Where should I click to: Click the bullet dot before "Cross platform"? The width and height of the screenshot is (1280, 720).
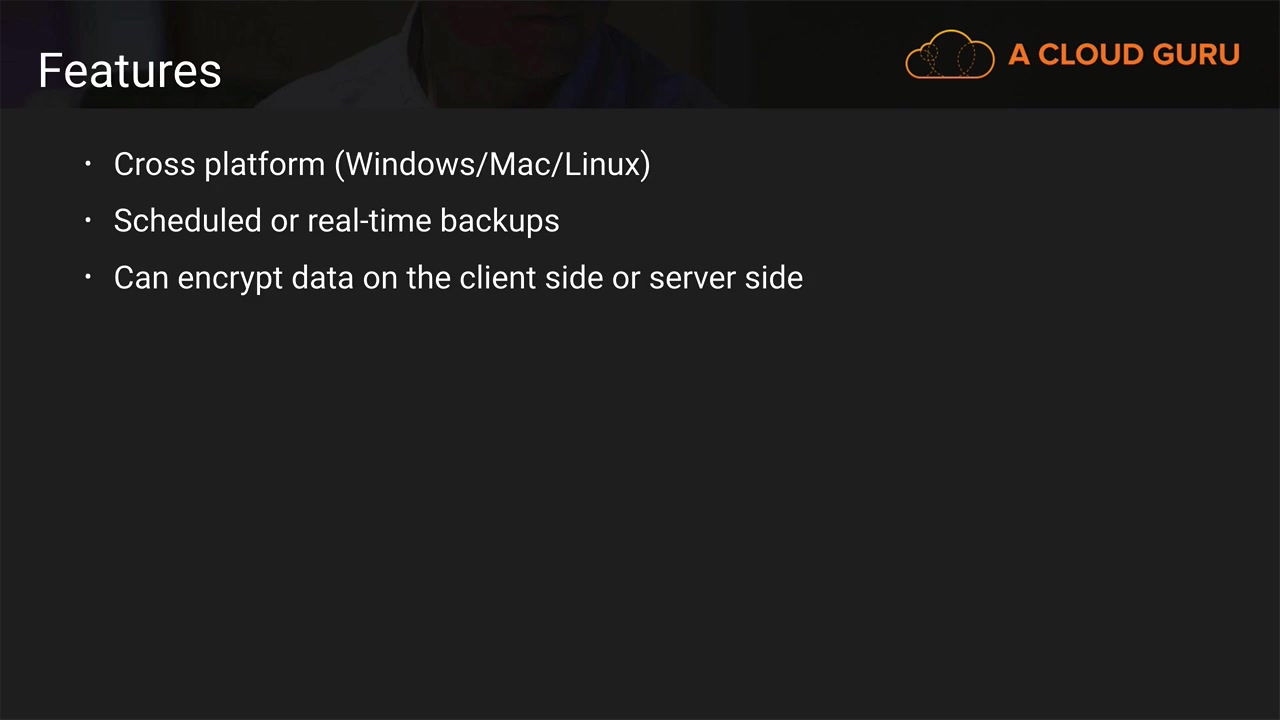click(x=88, y=163)
